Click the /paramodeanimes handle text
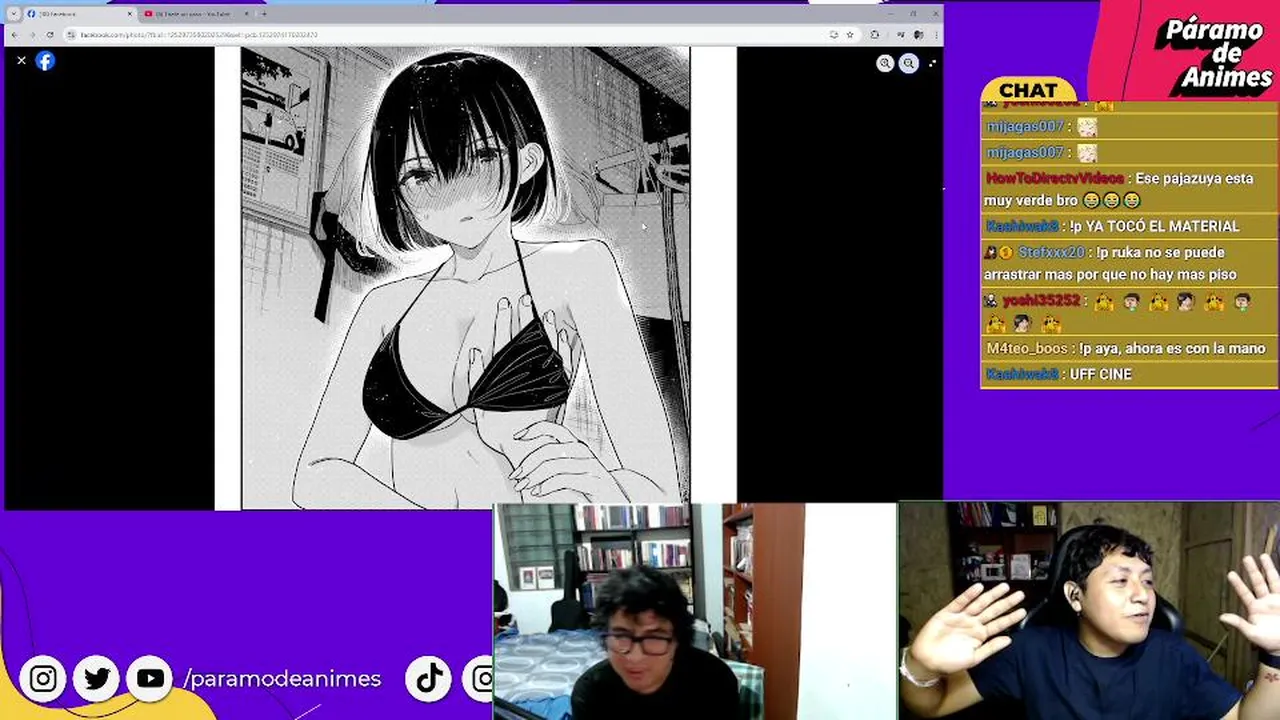The width and height of the screenshot is (1280, 720). [282, 678]
